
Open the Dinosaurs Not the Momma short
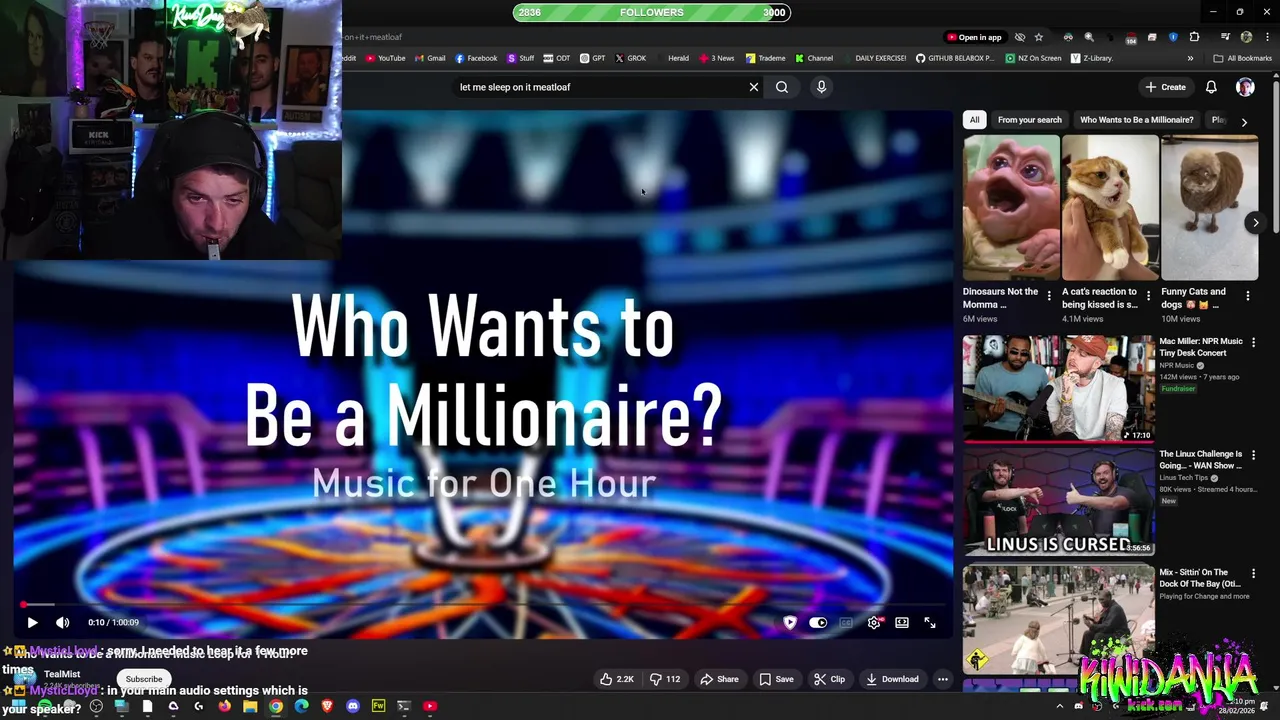click(x=1011, y=208)
